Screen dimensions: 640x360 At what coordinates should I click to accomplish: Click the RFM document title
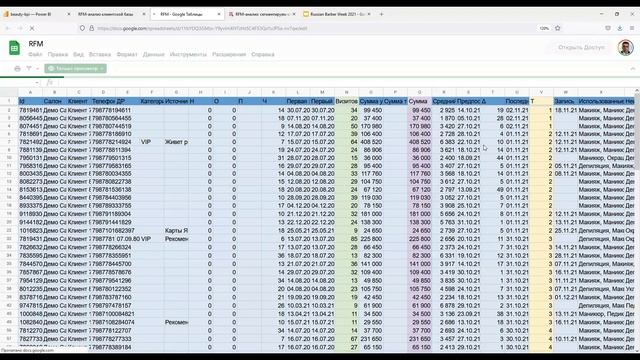tap(36, 44)
